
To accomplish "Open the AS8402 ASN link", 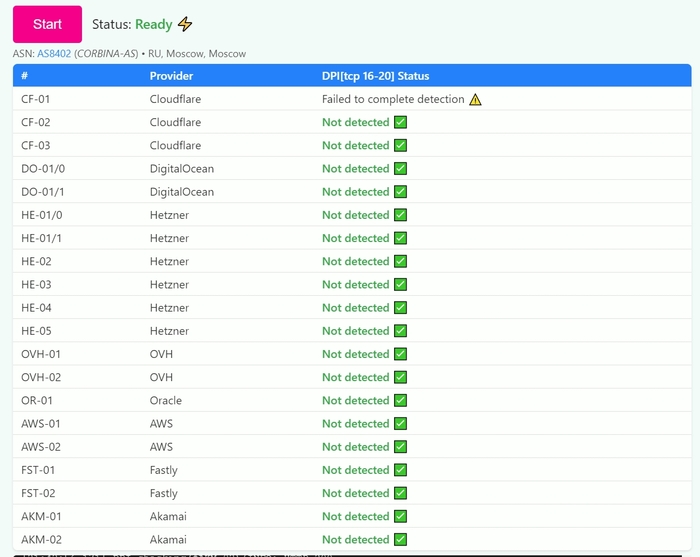I will (x=54, y=54).
